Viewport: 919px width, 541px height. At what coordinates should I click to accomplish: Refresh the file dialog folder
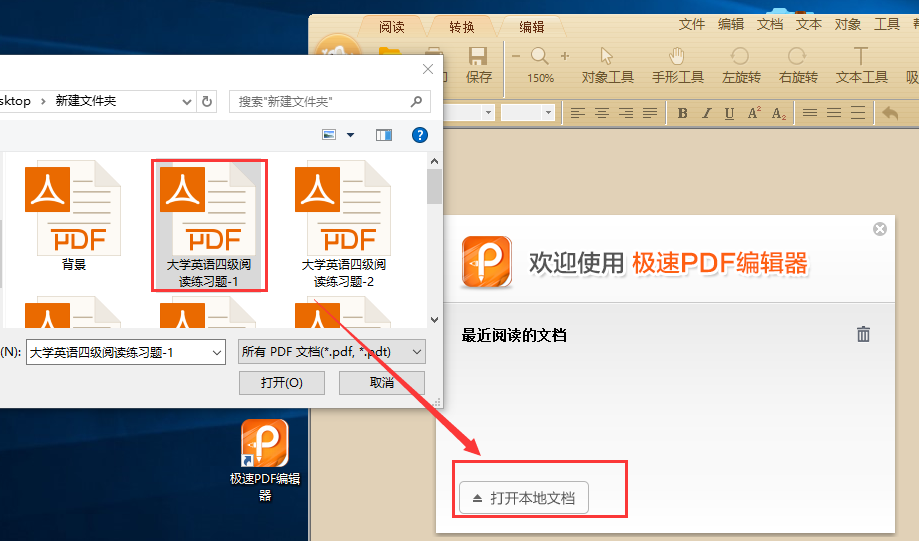pos(207,101)
